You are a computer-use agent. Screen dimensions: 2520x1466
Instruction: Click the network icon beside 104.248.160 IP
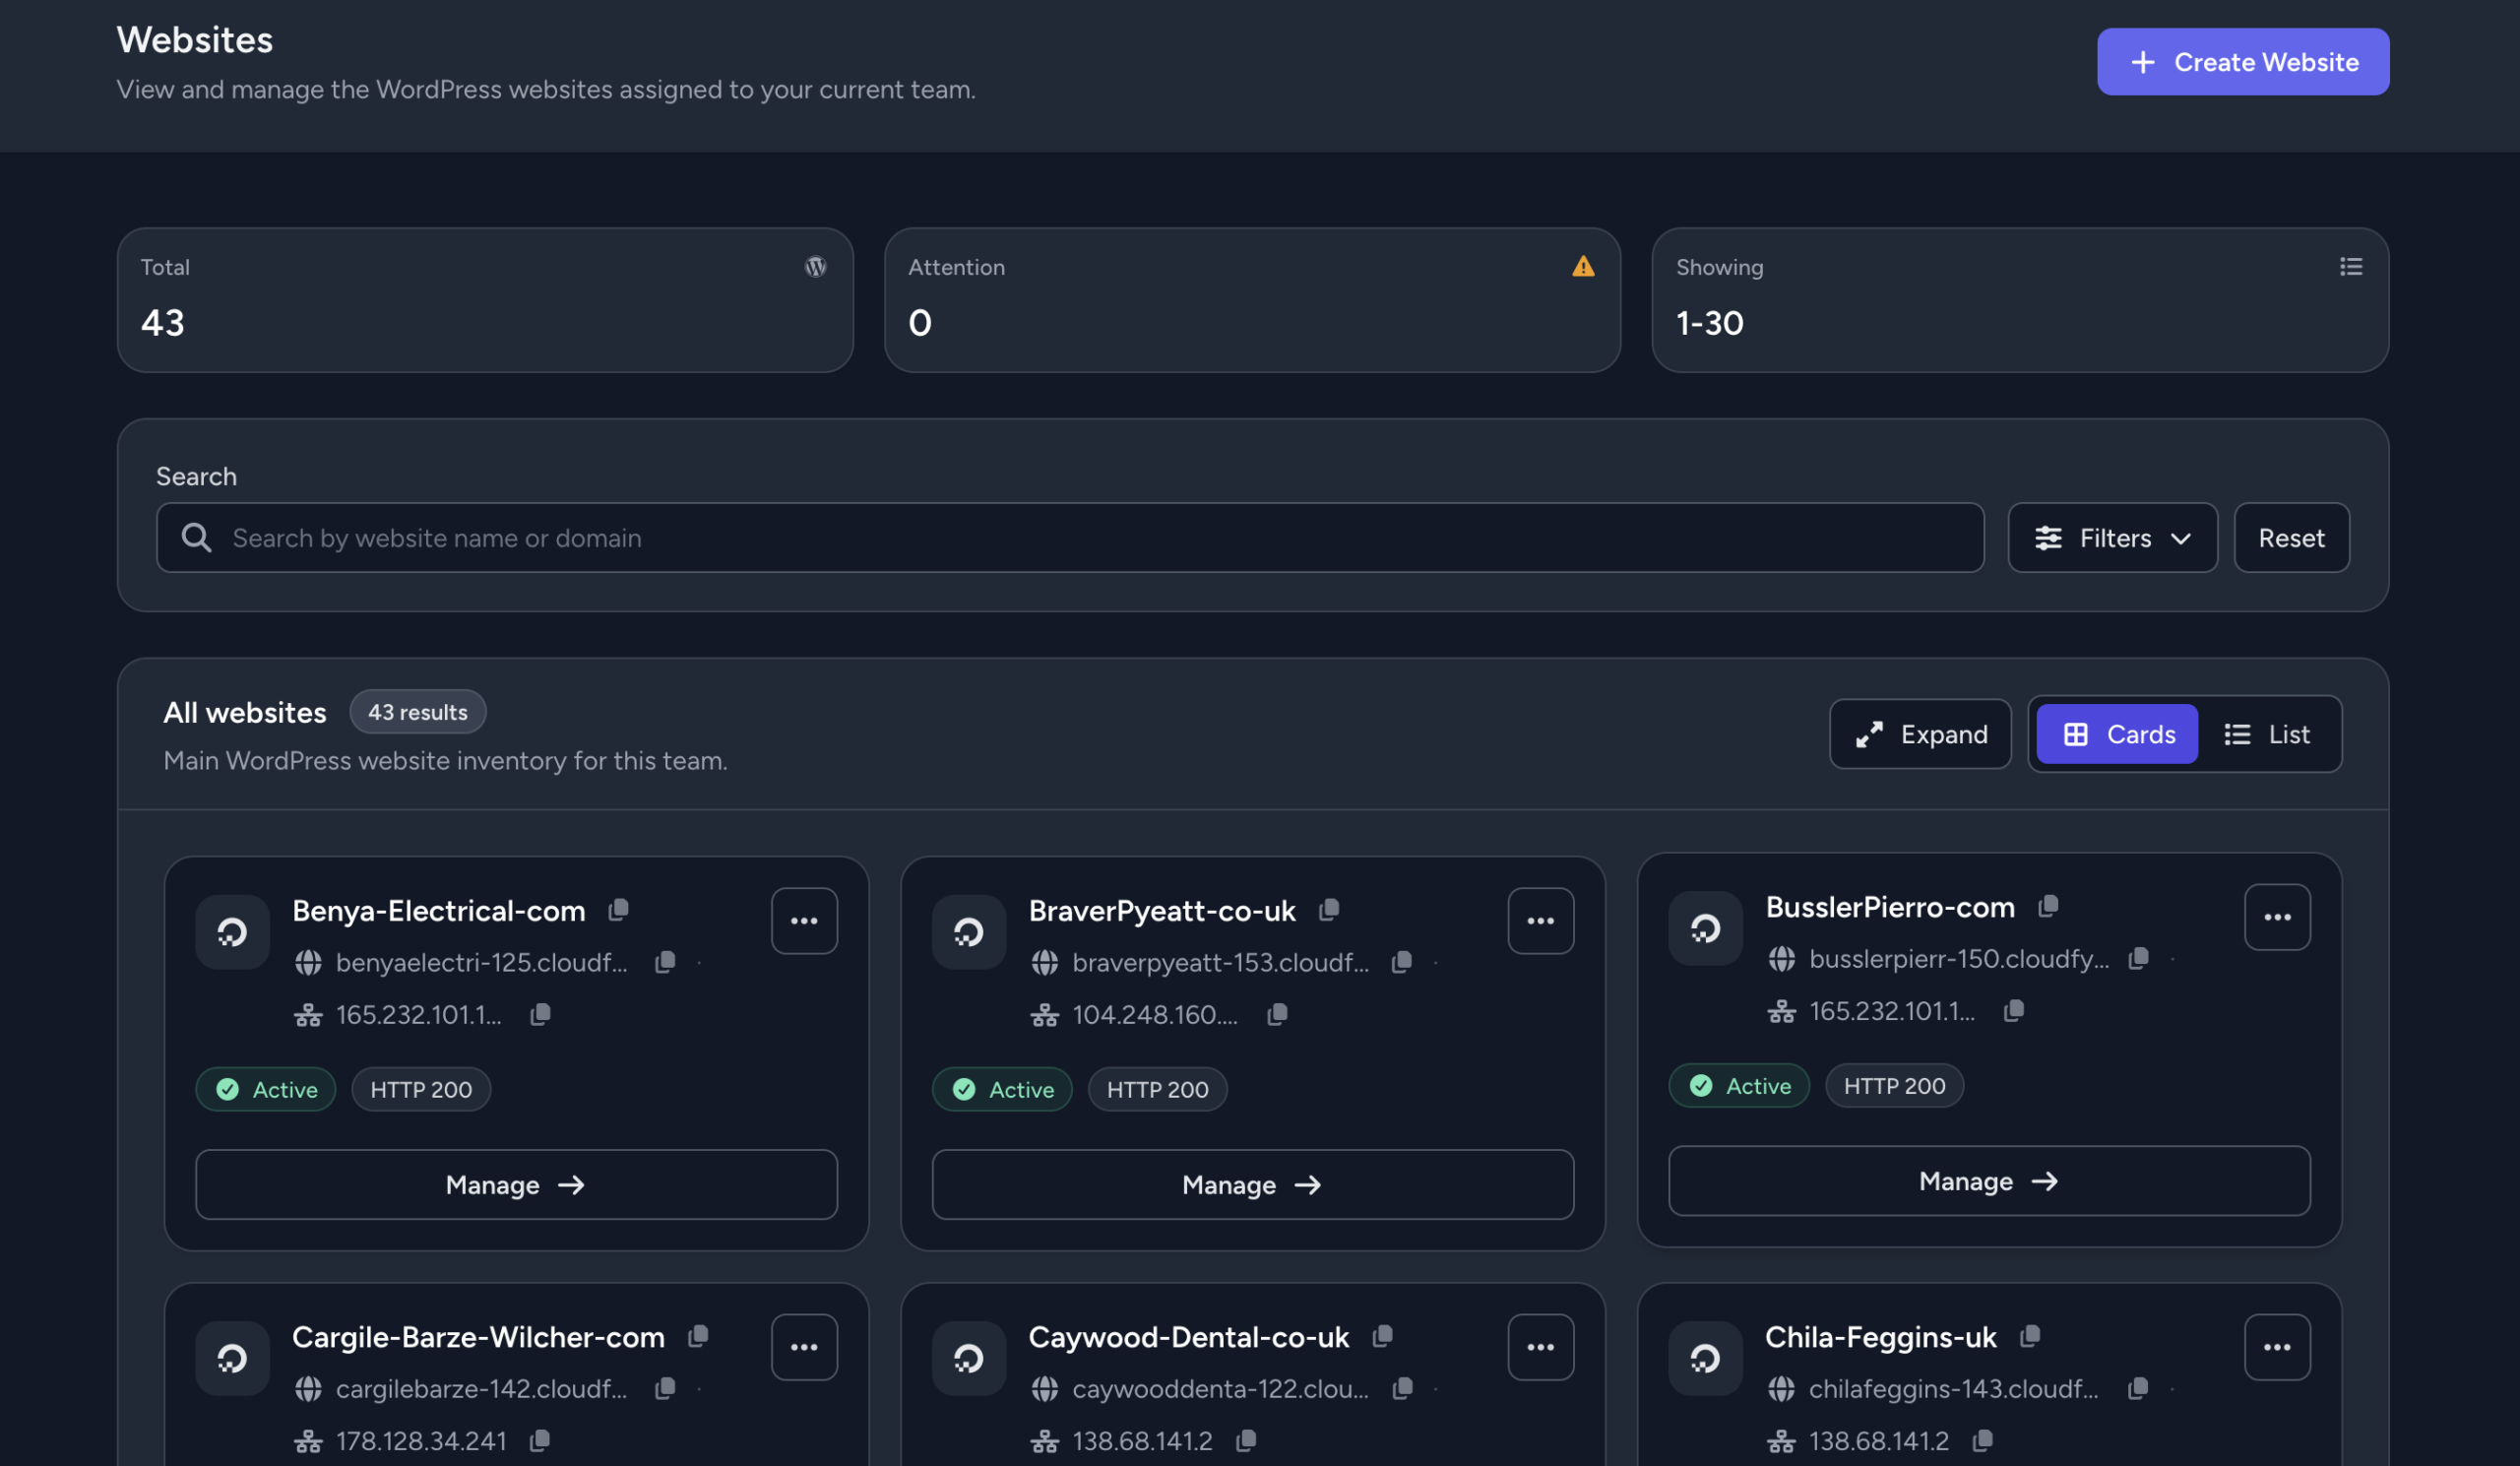pos(1045,1014)
